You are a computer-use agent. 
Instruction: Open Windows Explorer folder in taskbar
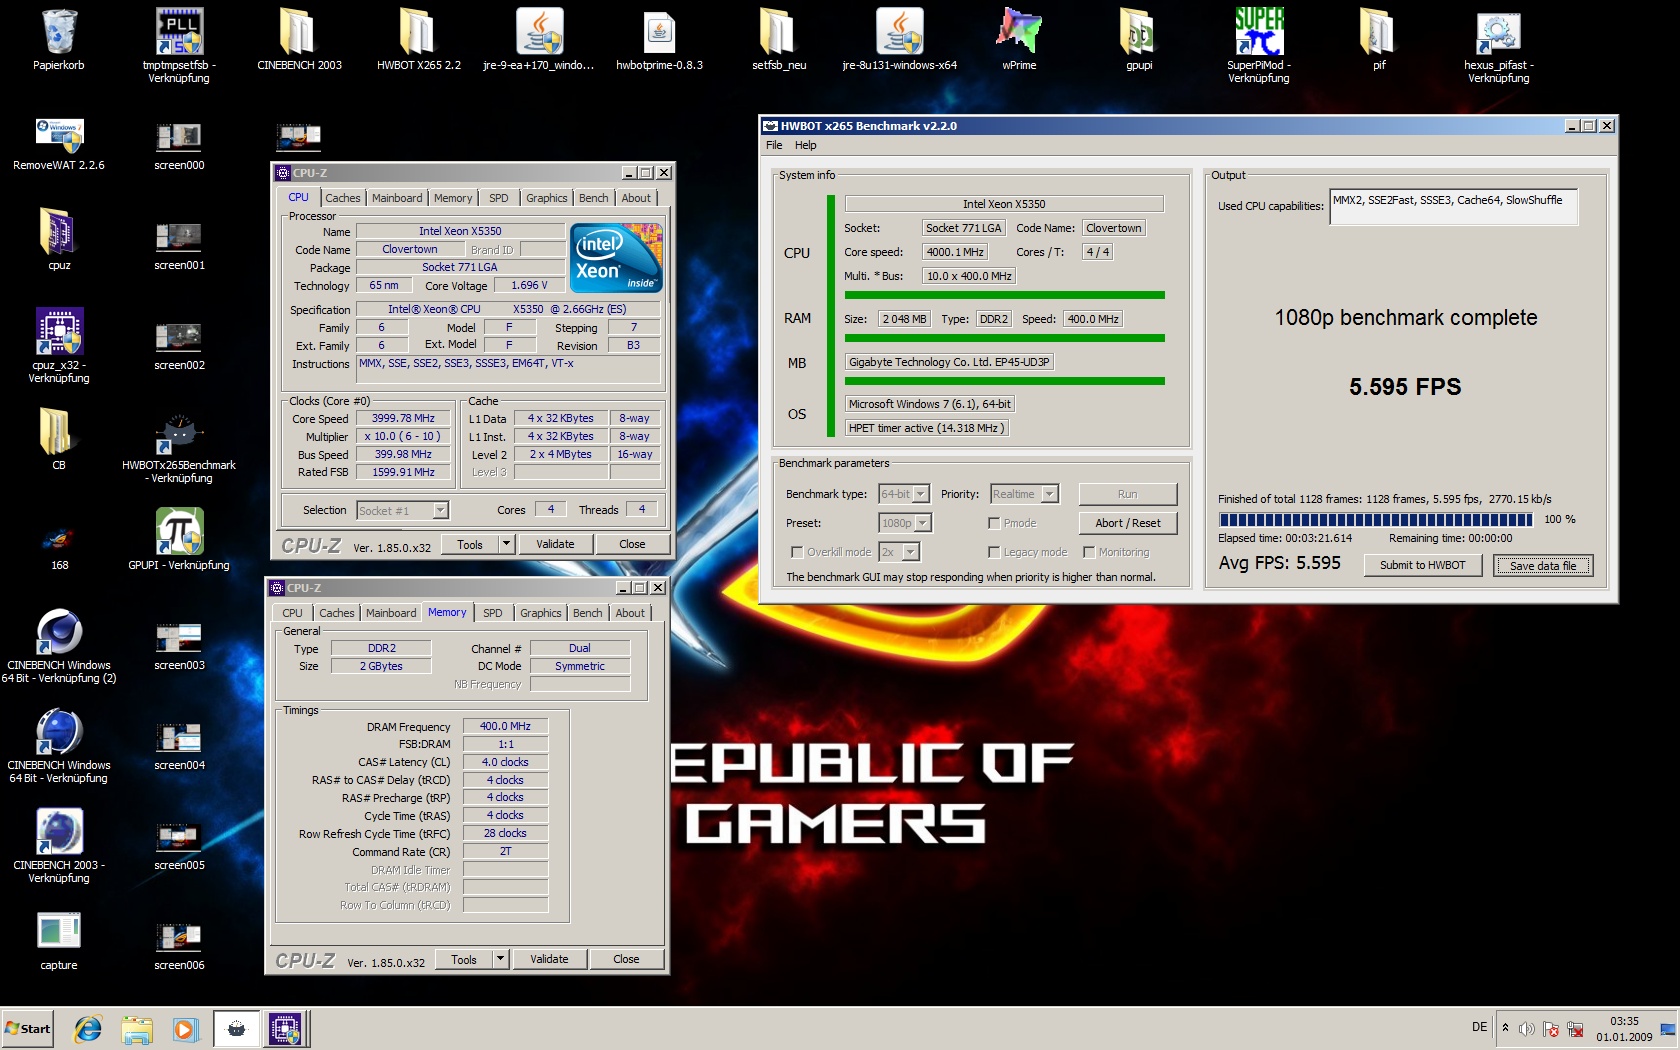coord(137,1028)
